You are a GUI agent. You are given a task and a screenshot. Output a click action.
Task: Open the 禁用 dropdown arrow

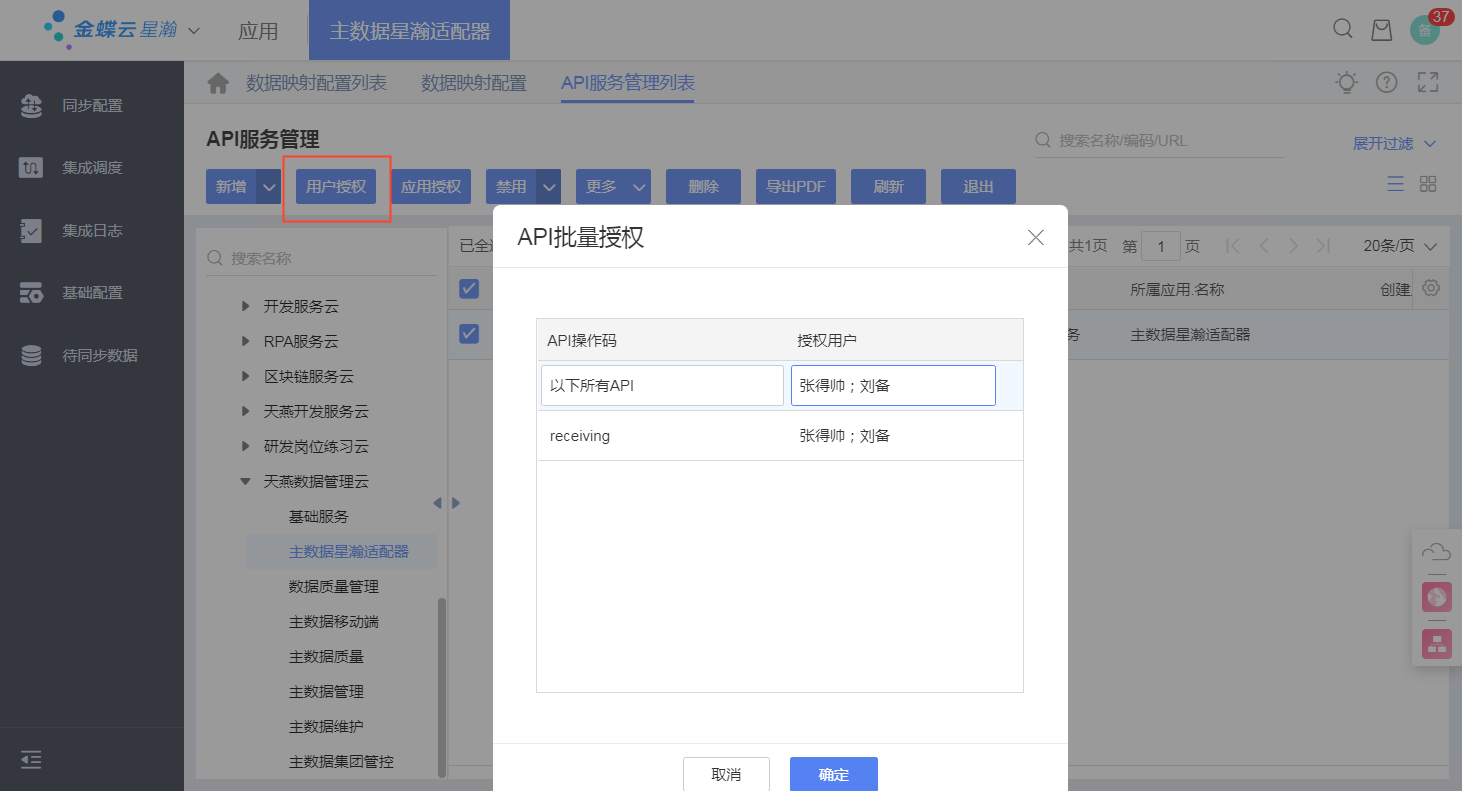point(549,187)
